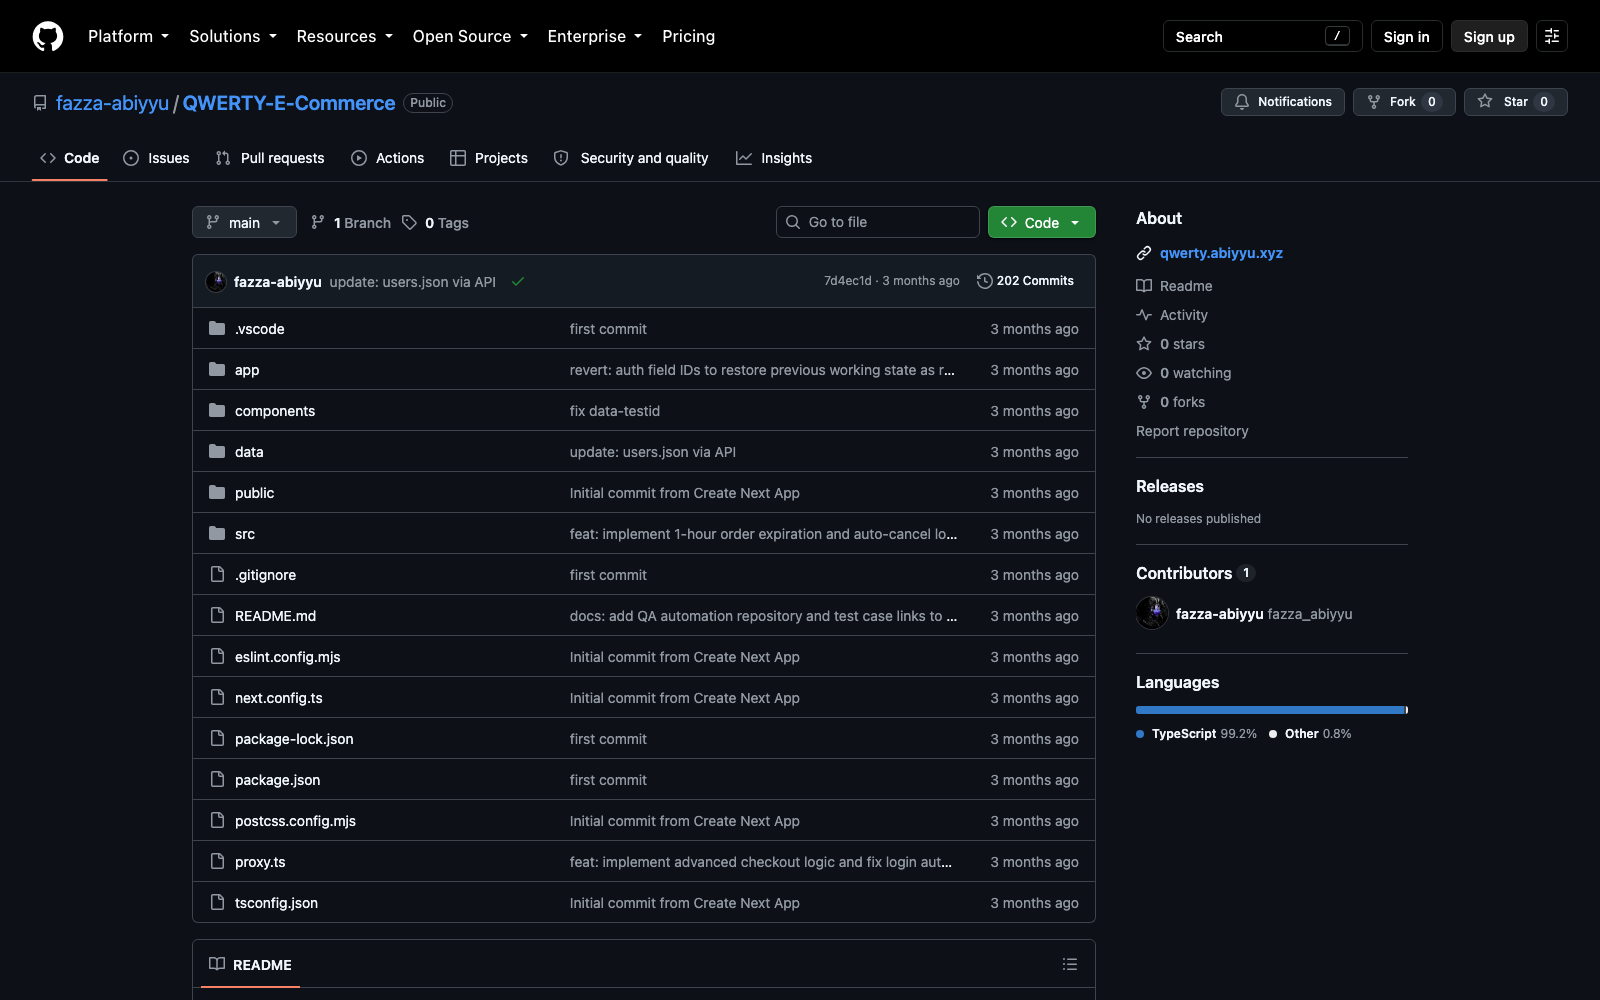The width and height of the screenshot is (1600, 1000).
Task: Expand the Enterprise menu
Action: [595, 36]
